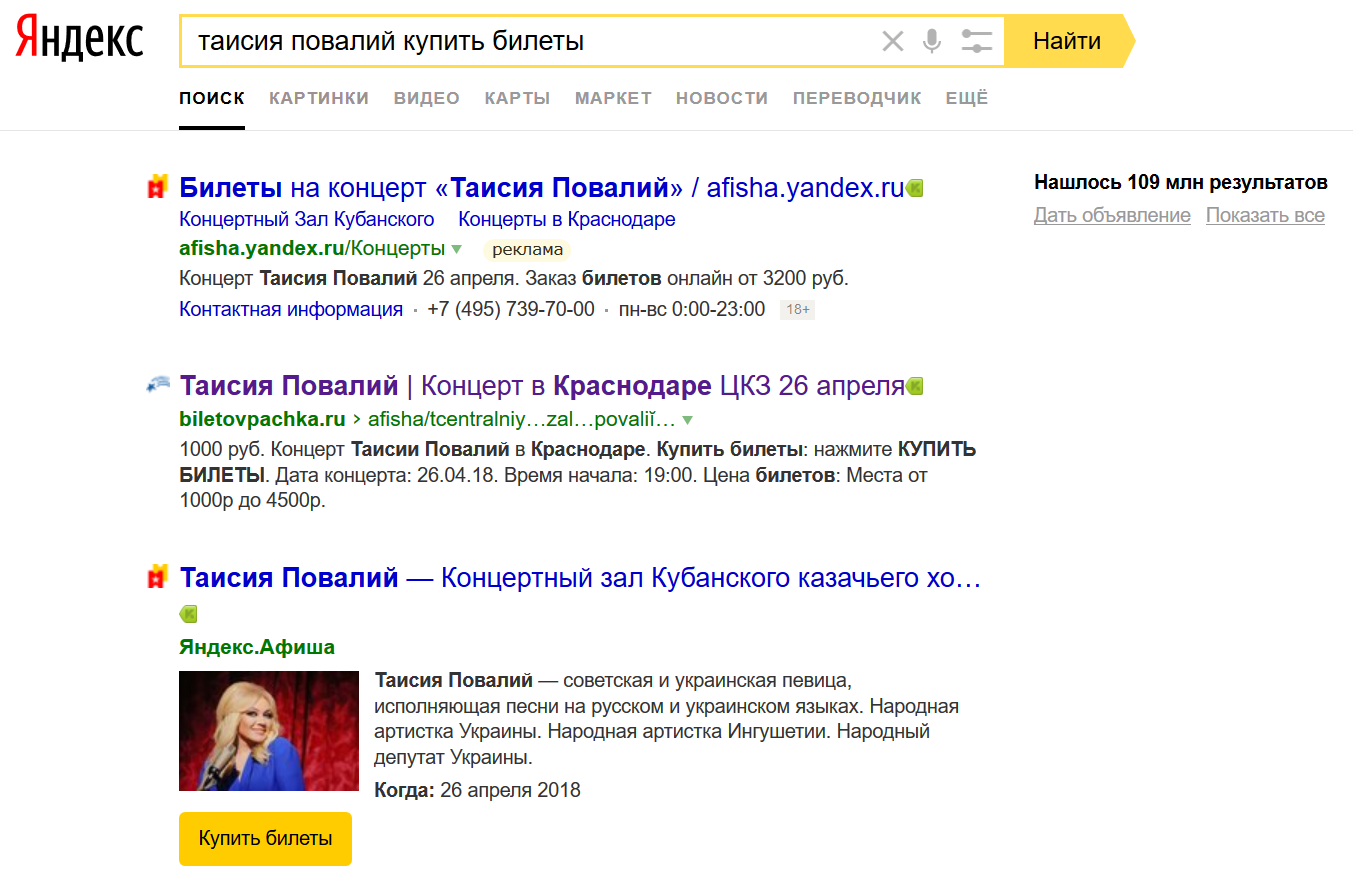Open the Карты tab
The width and height of the screenshot is (1353, 886).
517,98
